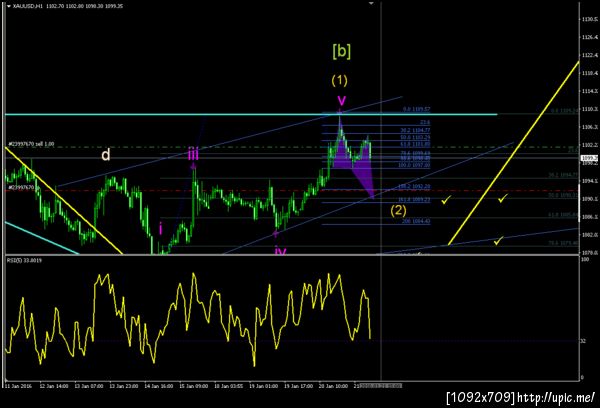Select the green dash-dot sell order line
Viewport: 600px width, 408px height.
pos(291,147)
